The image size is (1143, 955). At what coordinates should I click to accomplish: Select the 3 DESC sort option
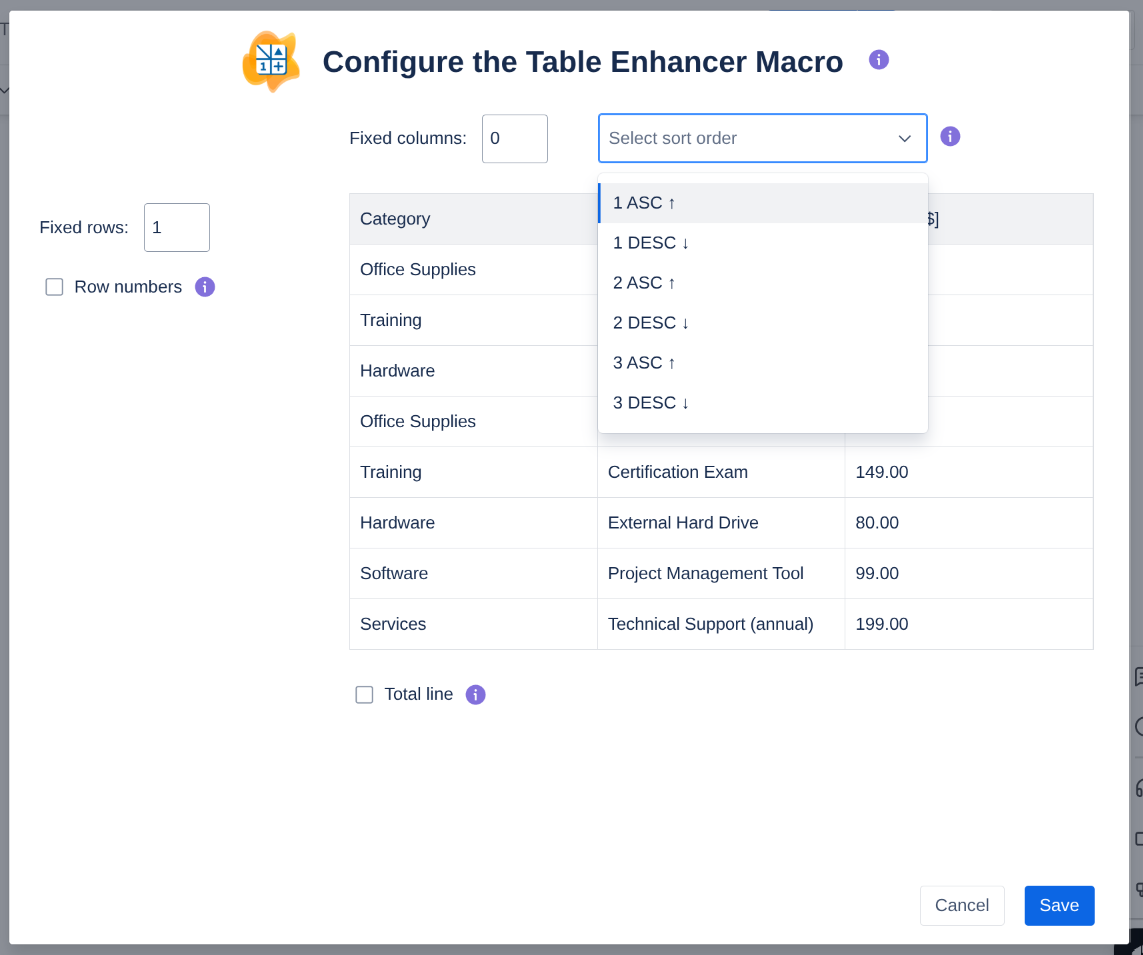651,403
